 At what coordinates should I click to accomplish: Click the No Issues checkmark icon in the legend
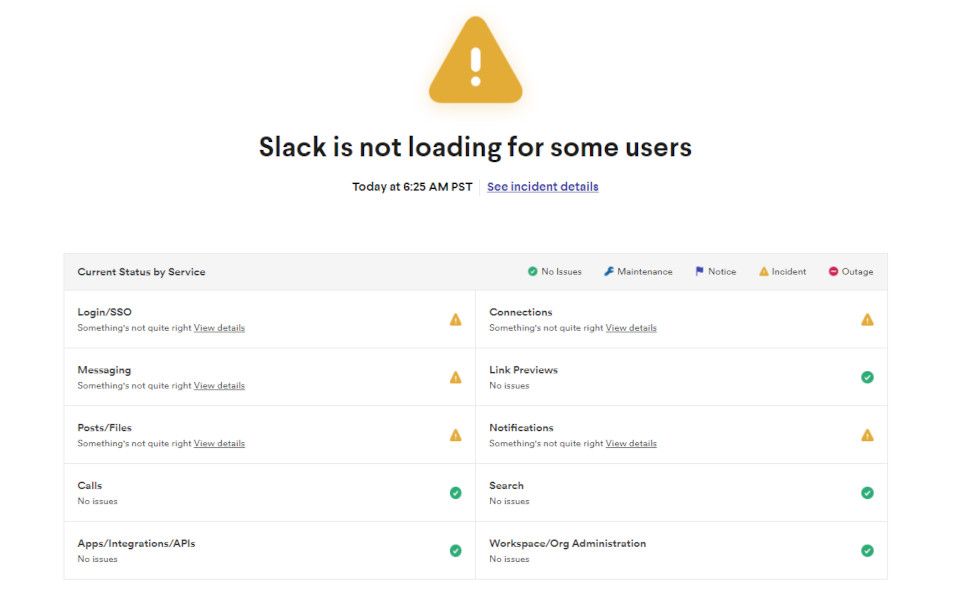(531, 270)
